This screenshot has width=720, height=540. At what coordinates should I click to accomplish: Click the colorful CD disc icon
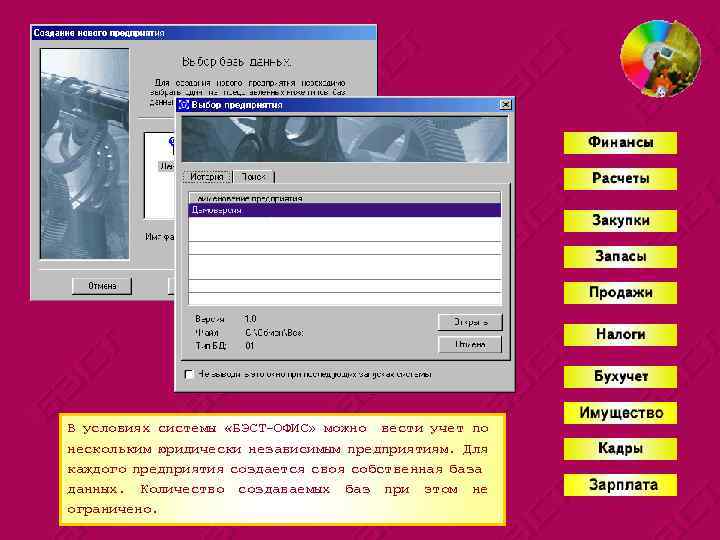(660, 58)
